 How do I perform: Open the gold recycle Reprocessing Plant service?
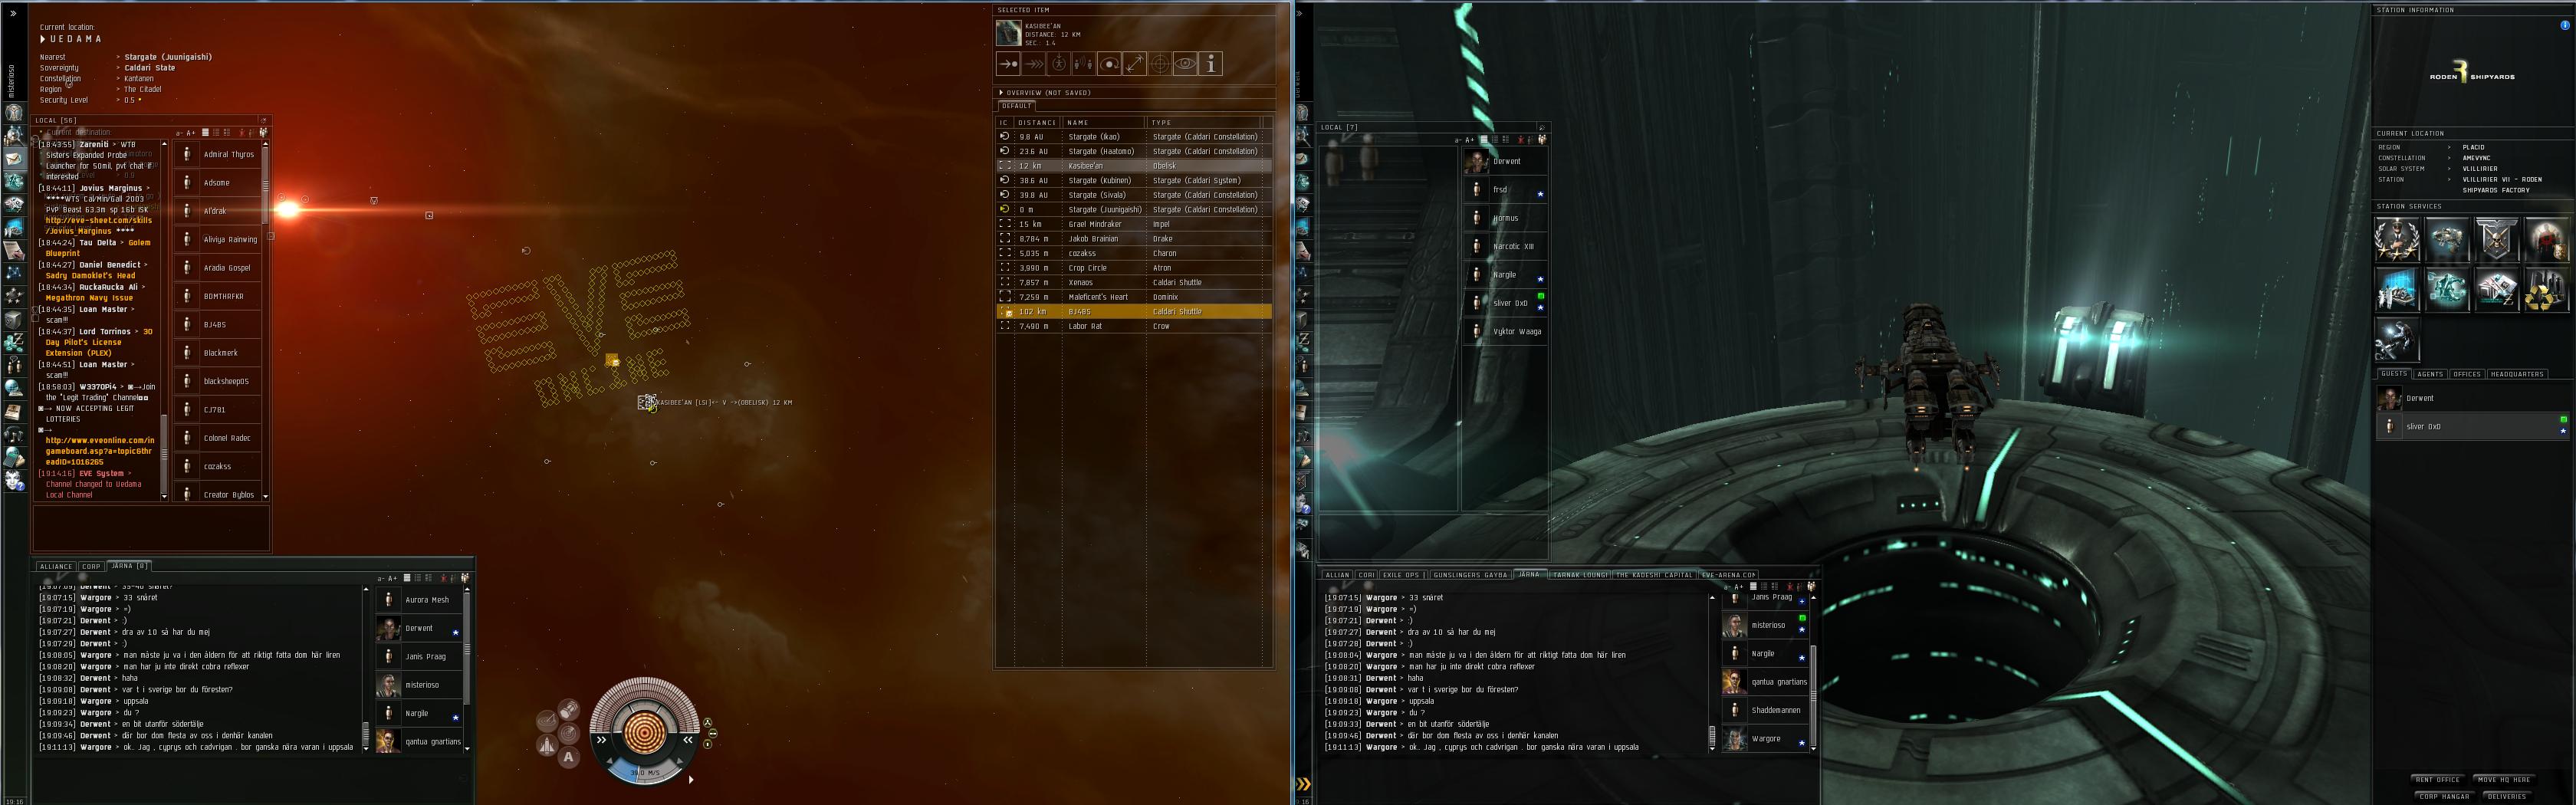tap(2547, 290)
